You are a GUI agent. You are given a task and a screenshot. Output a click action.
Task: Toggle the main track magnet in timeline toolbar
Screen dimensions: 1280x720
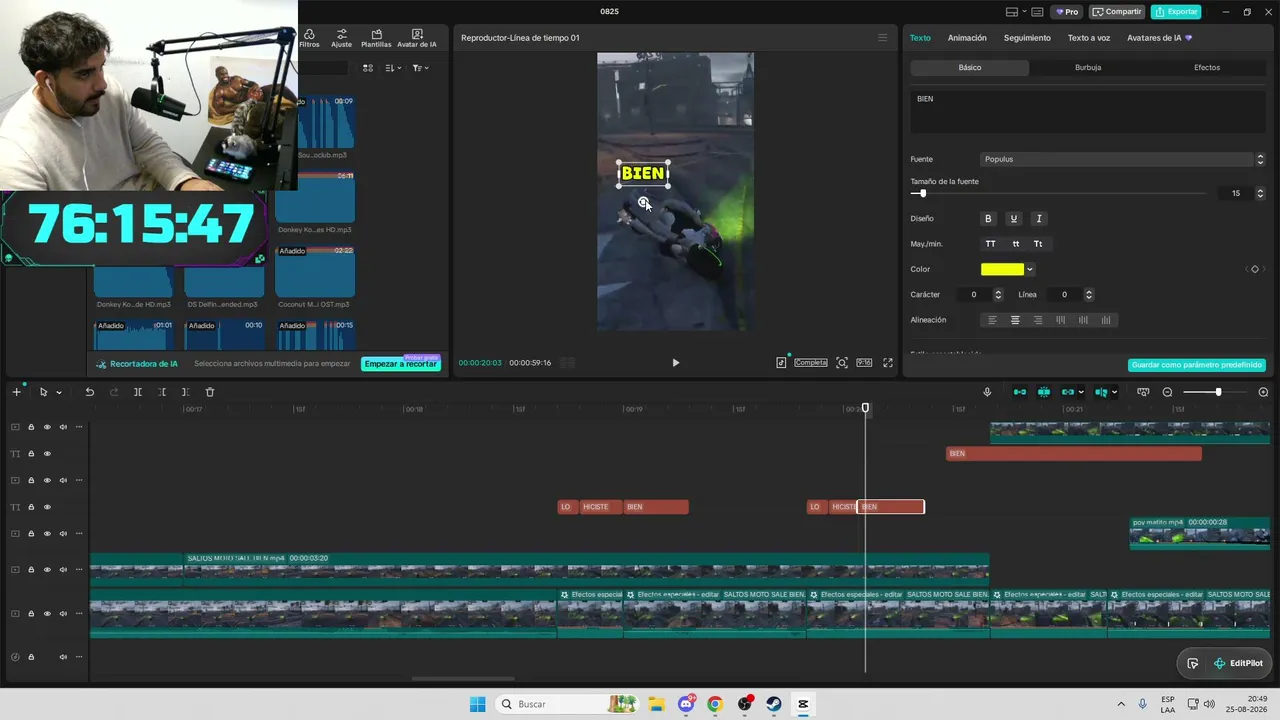[x=1020, y=392]
